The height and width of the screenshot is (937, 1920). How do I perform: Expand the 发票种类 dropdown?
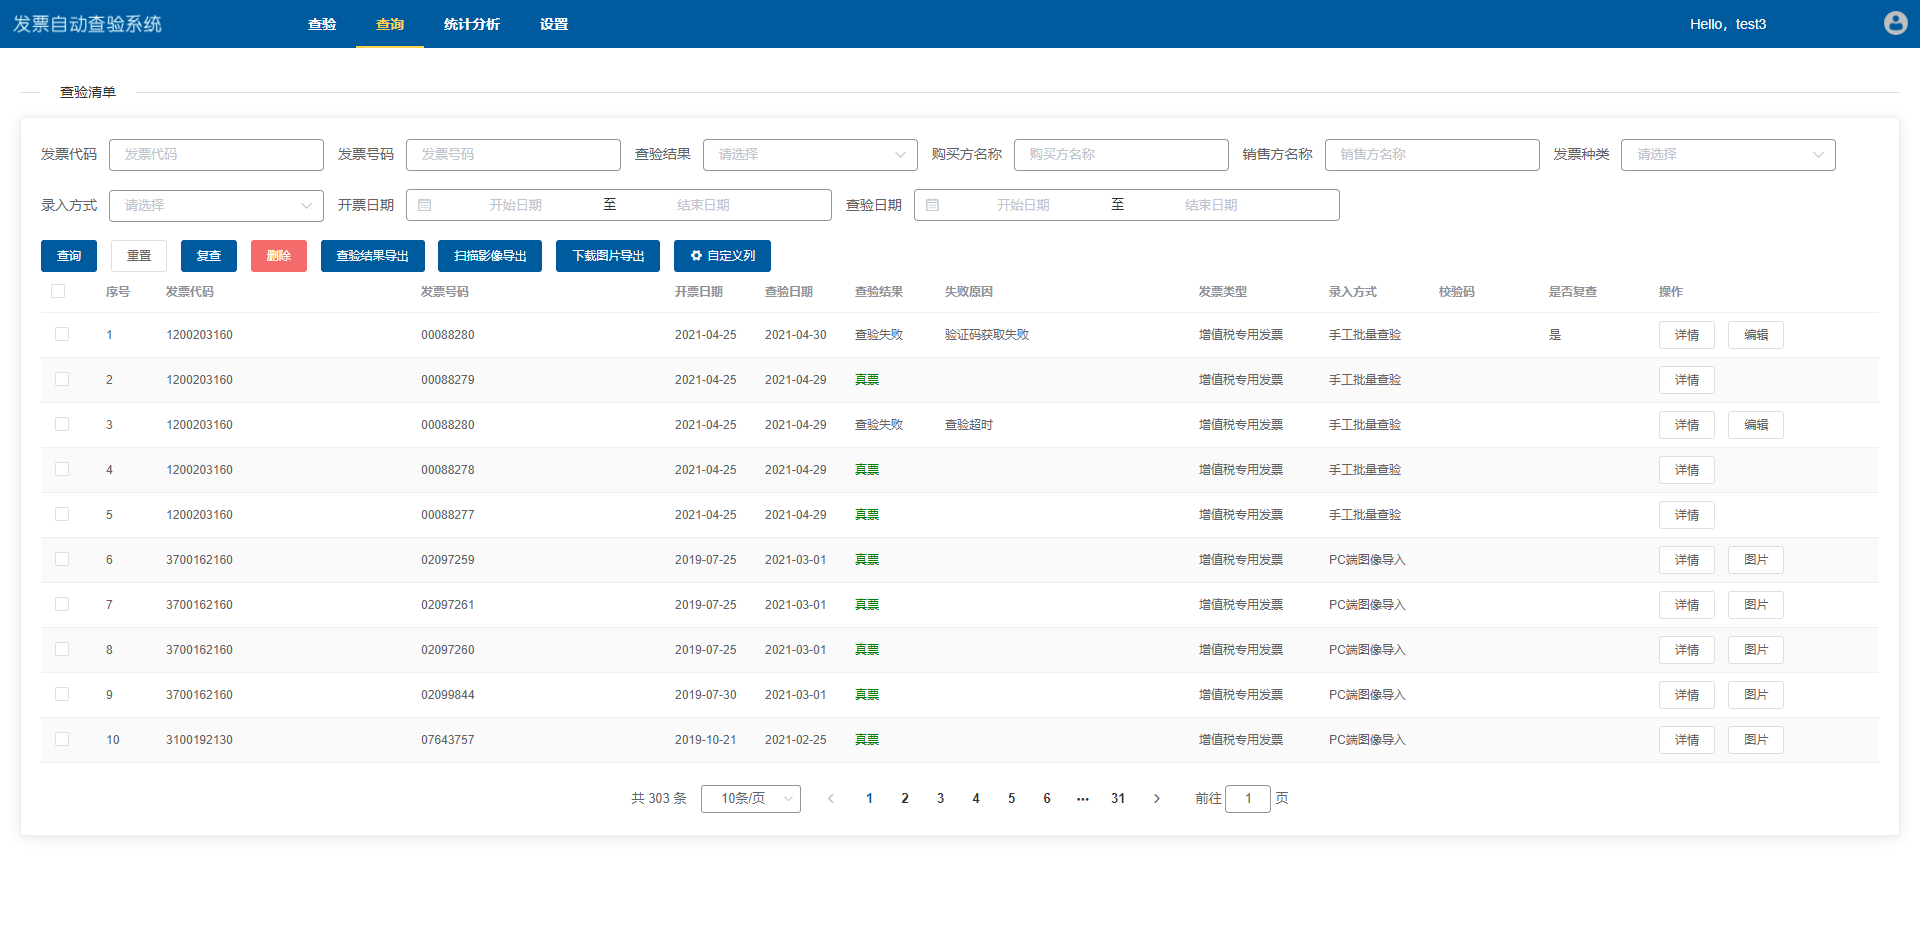[x=1727, y=155]
